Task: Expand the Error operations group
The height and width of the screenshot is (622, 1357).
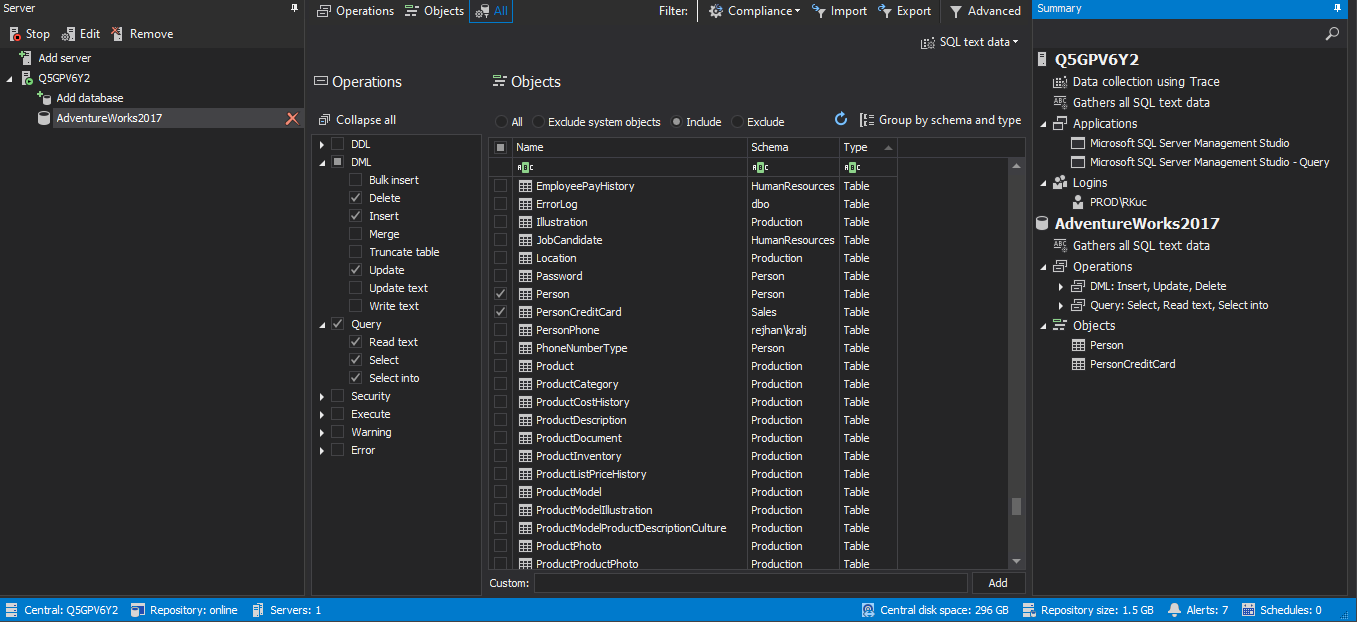Action: 322,450
